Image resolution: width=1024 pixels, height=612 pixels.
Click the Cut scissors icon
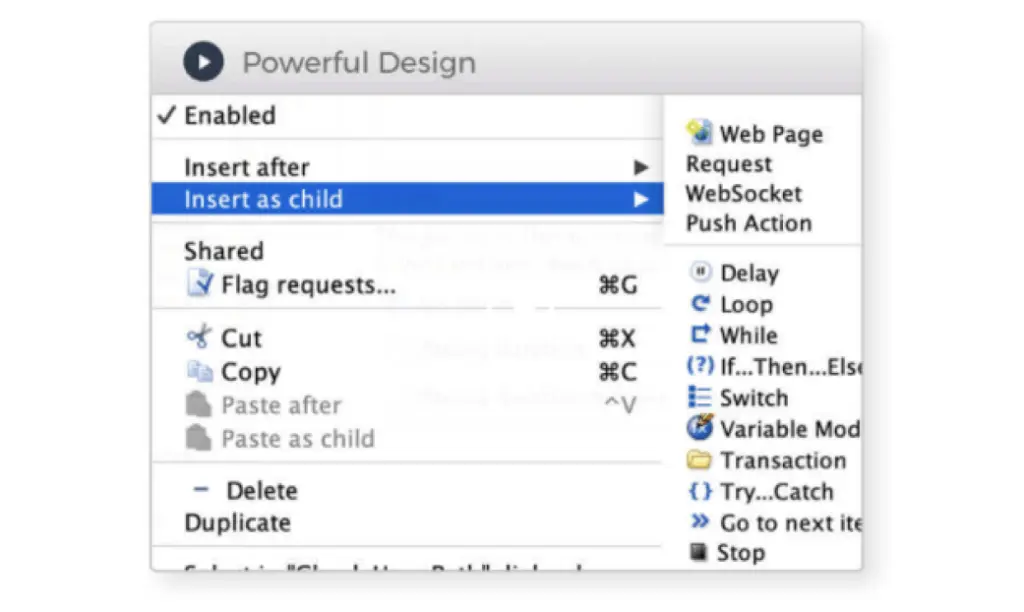(x=199, y=337)
